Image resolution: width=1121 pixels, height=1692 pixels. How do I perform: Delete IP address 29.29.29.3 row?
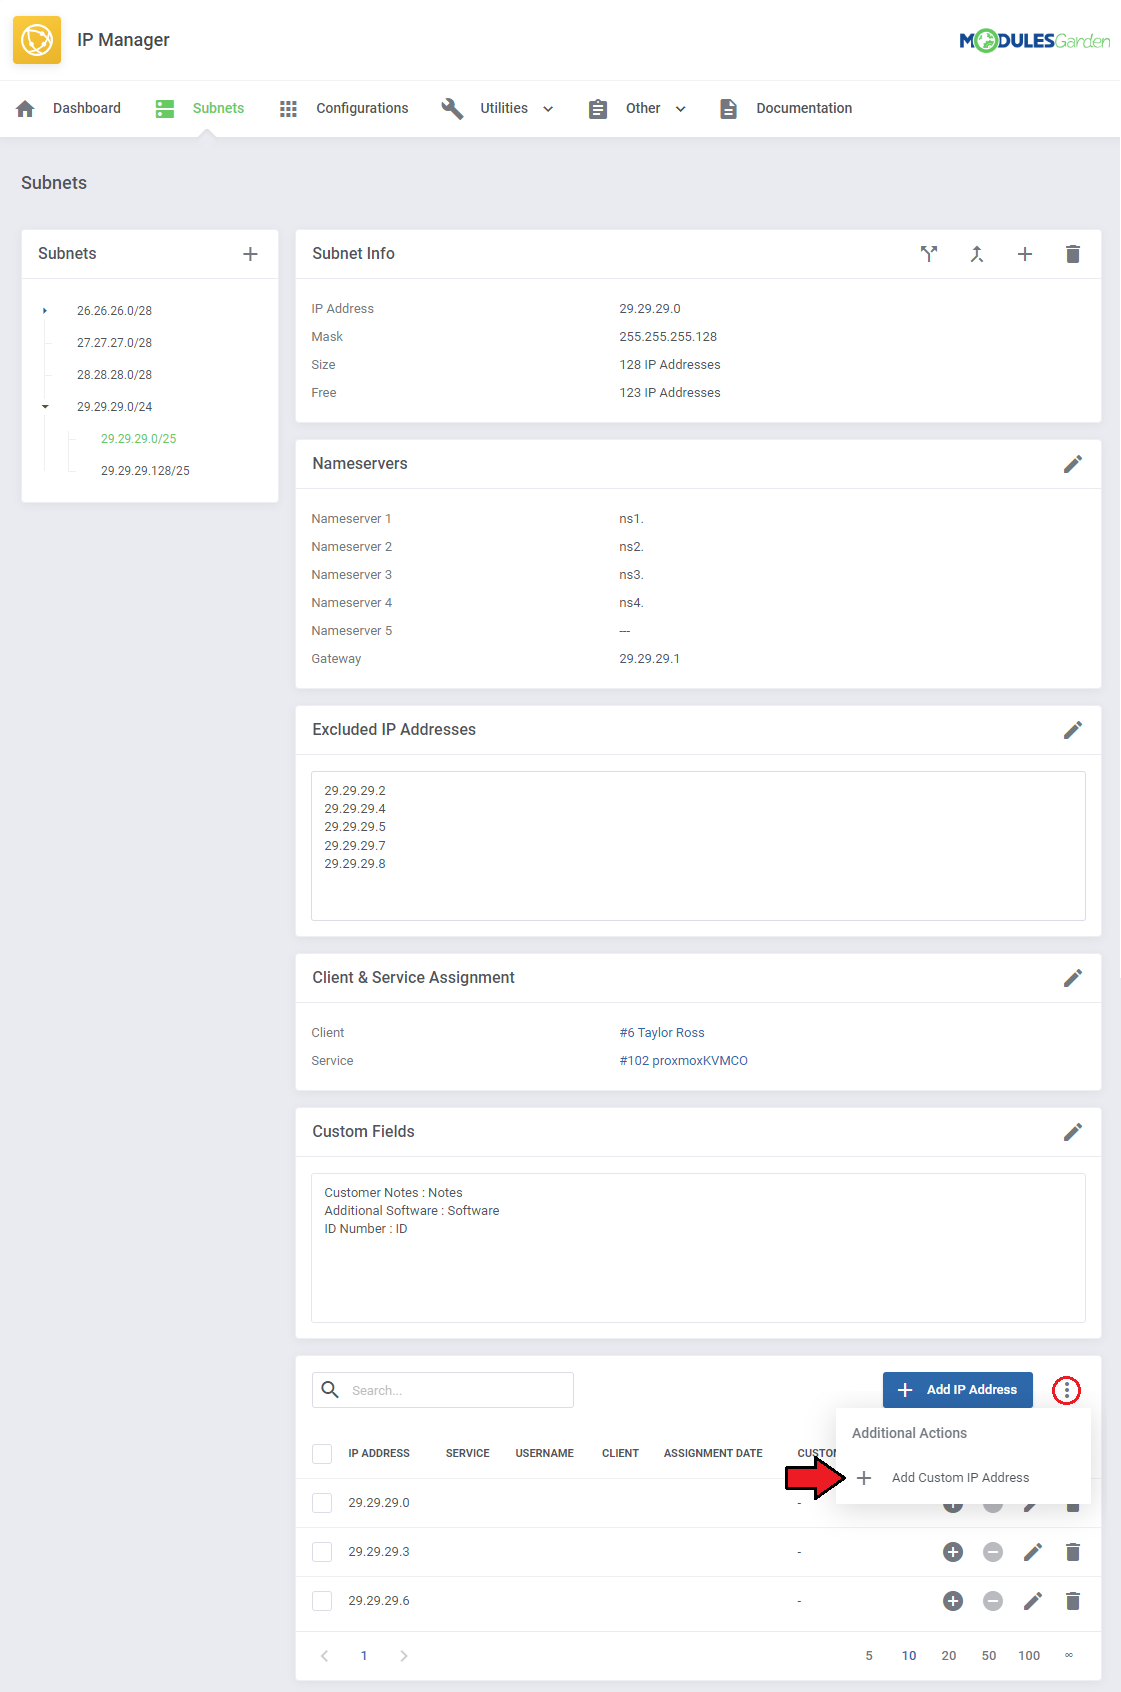pyautogui.click(x=1073, y=1552)
